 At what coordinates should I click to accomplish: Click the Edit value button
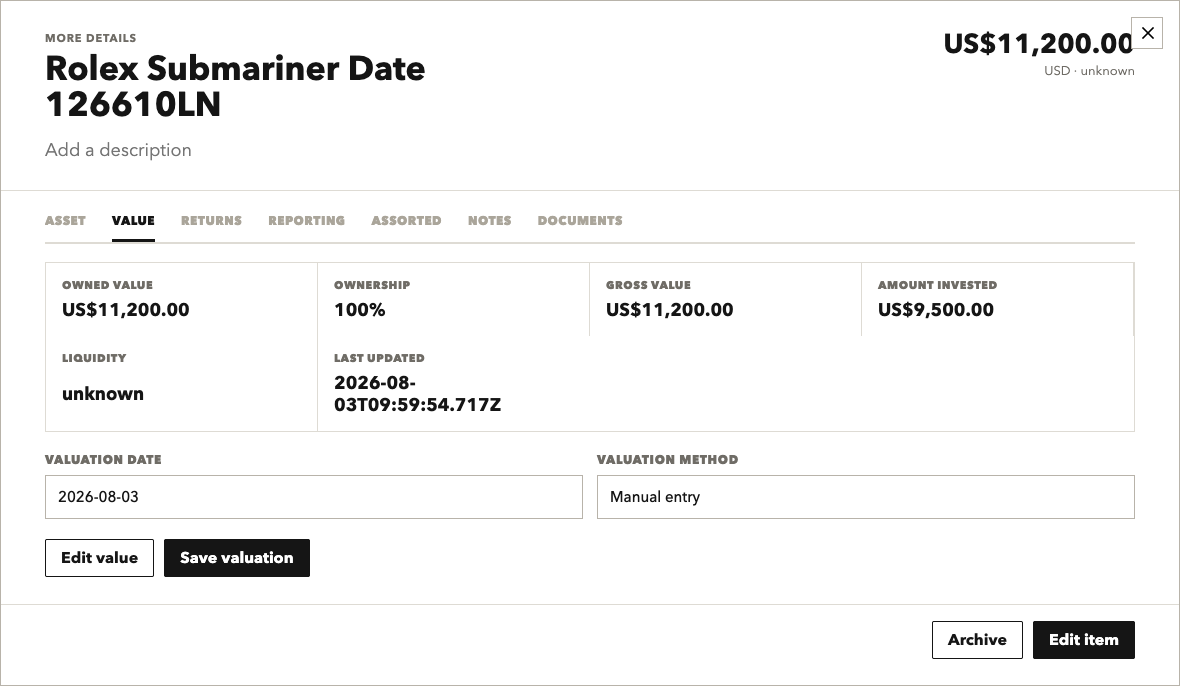(x=99, y=558)
